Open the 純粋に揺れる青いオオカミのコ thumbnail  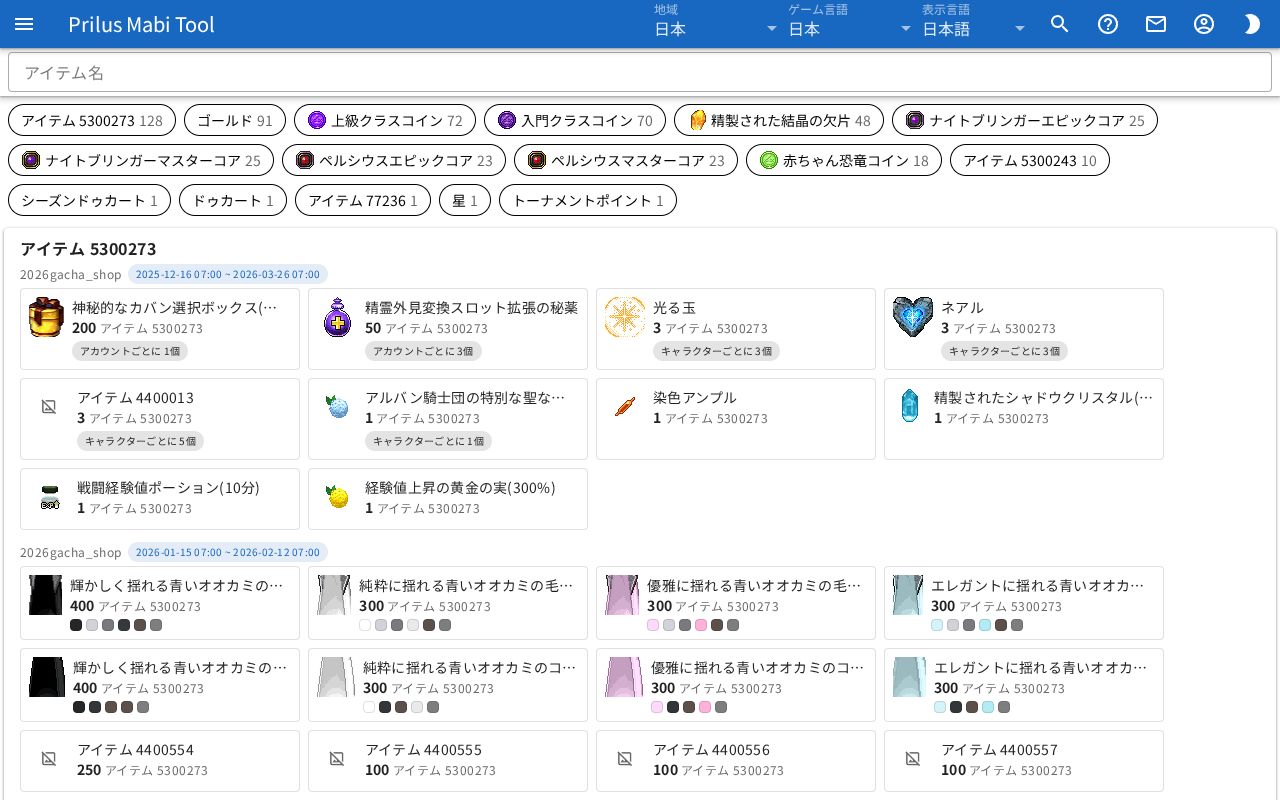[334, 677]
